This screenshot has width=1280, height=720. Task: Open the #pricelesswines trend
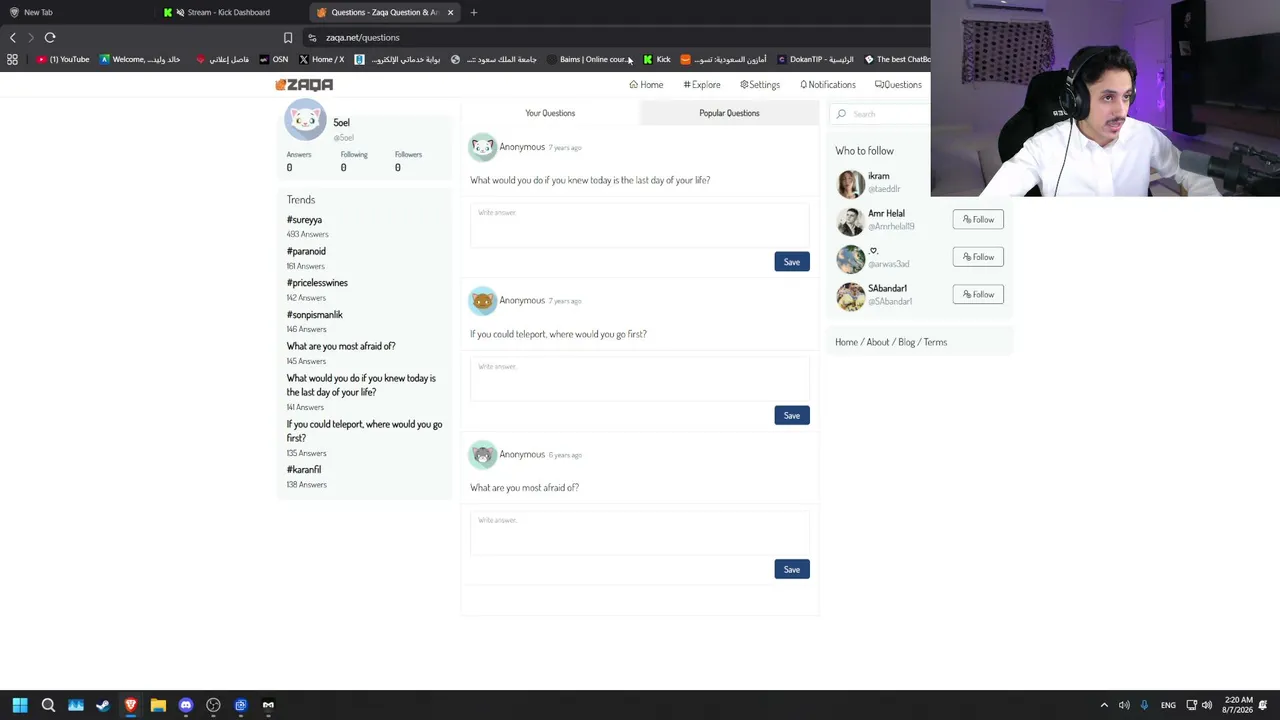[317, 283]
